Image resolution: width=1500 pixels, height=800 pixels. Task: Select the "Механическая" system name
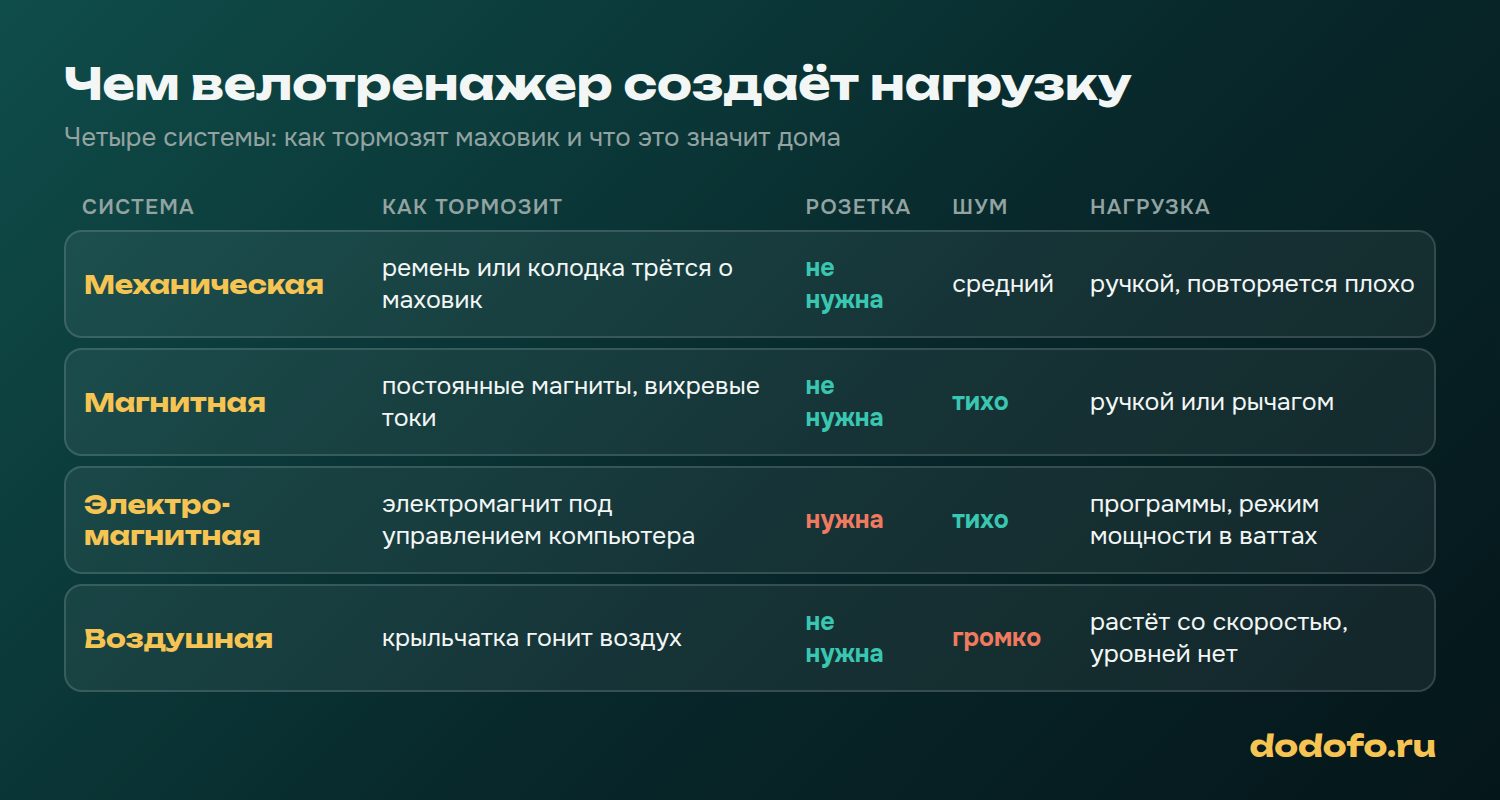[x=204, y=285]
